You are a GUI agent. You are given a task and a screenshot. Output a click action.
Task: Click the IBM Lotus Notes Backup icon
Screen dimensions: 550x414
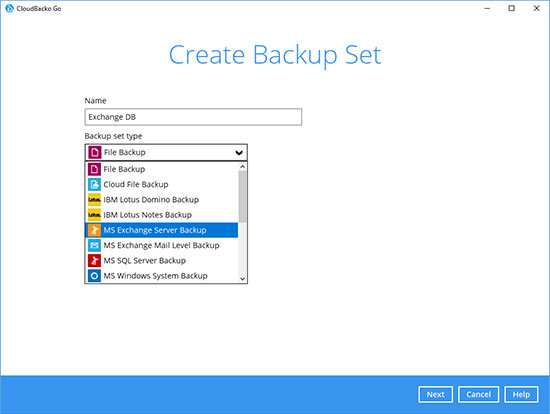coord(94,215)
